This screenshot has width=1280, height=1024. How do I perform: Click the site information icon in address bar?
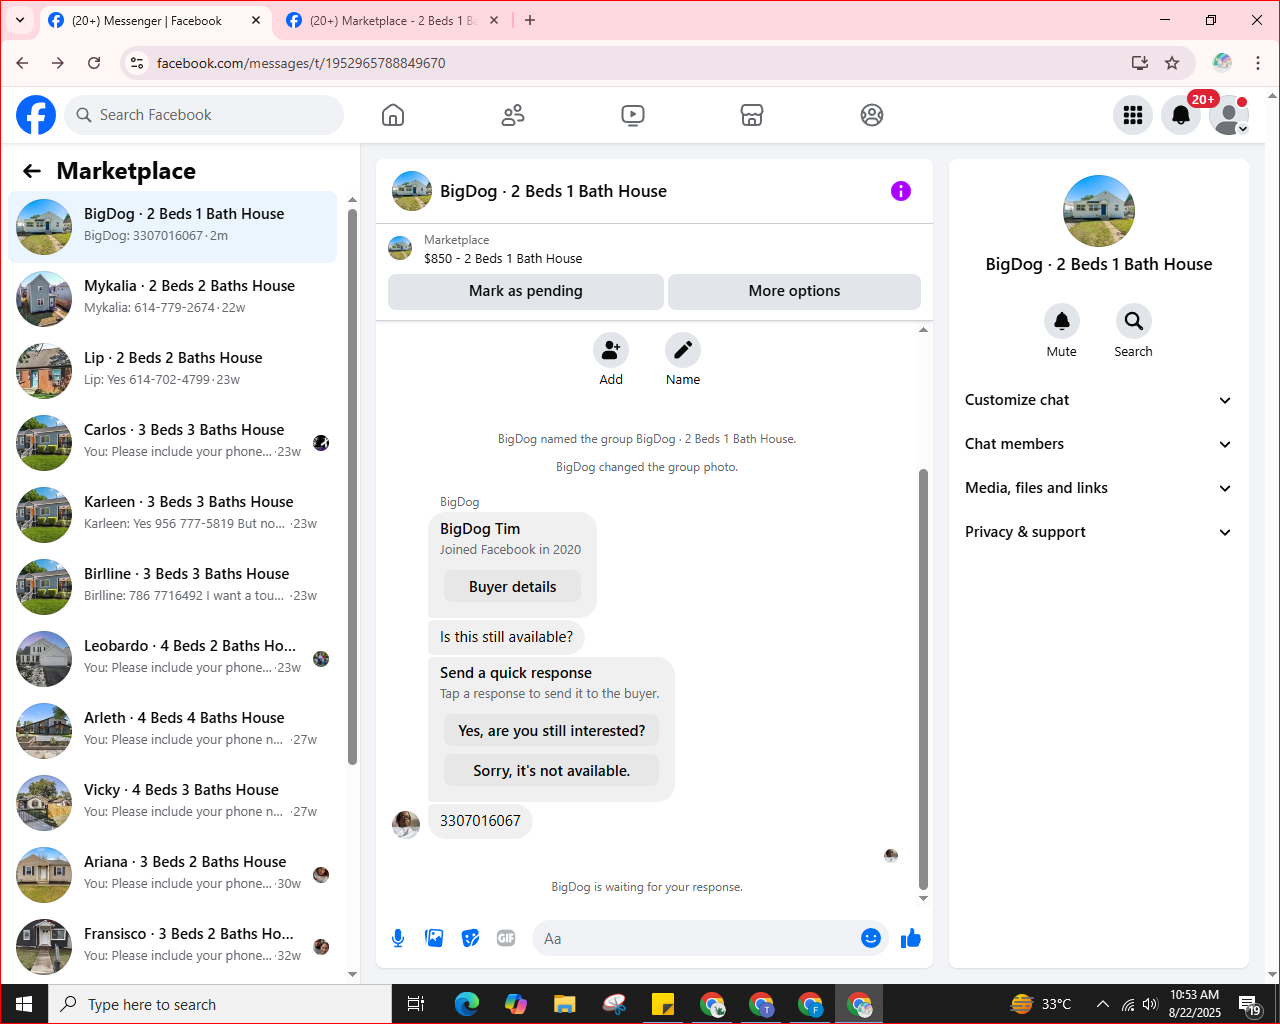click(x=137, y=63)
